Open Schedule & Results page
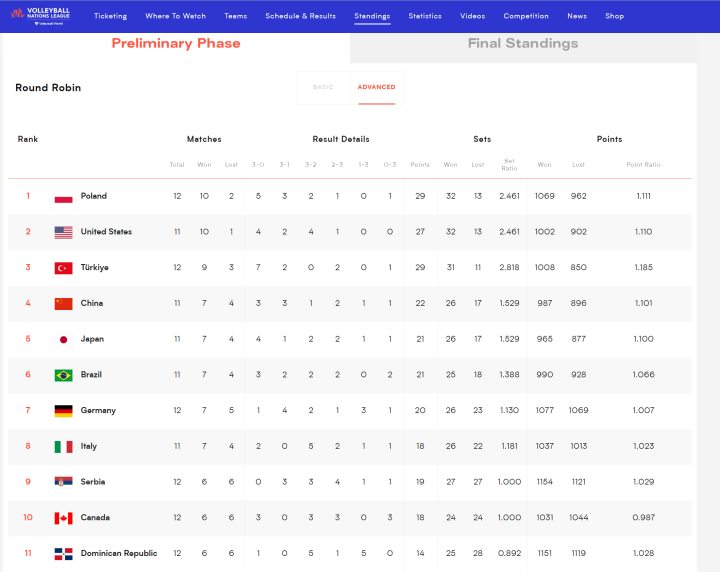 tap(300, 16)
